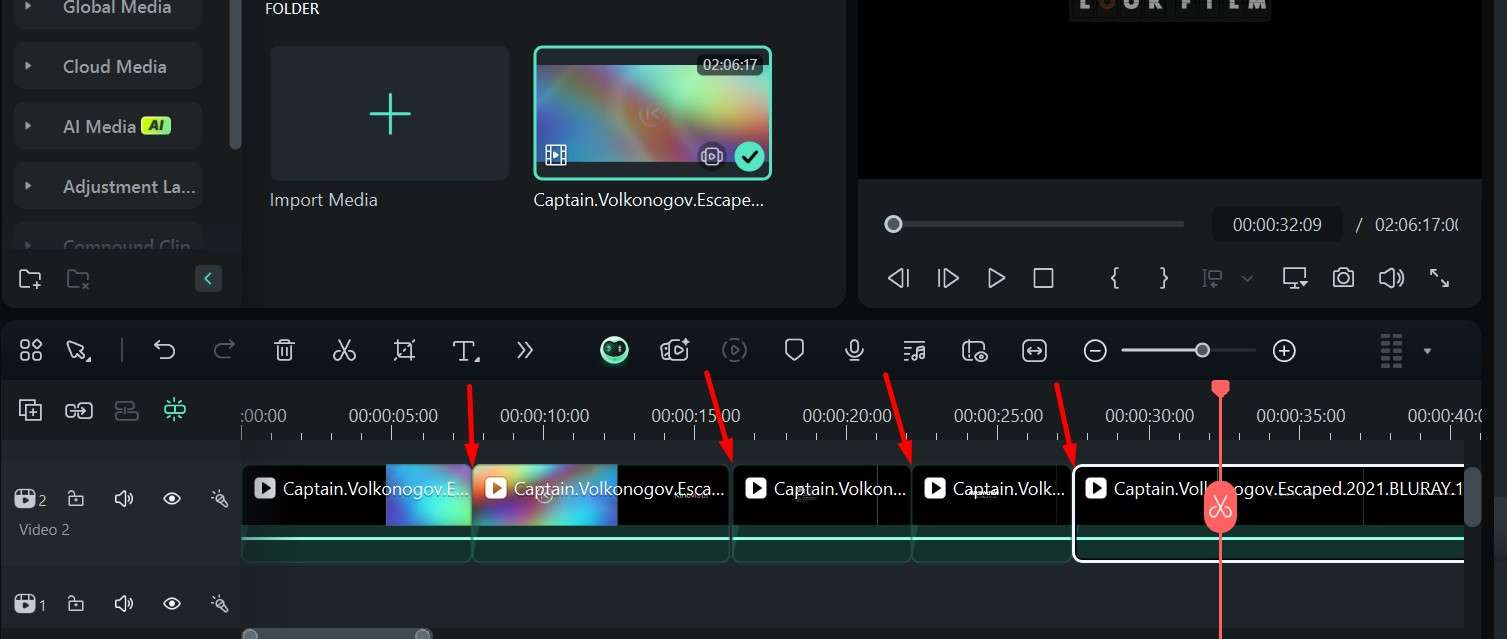Select the crop tool
This screenshot has width=1507, height=639.
(404, 350)
